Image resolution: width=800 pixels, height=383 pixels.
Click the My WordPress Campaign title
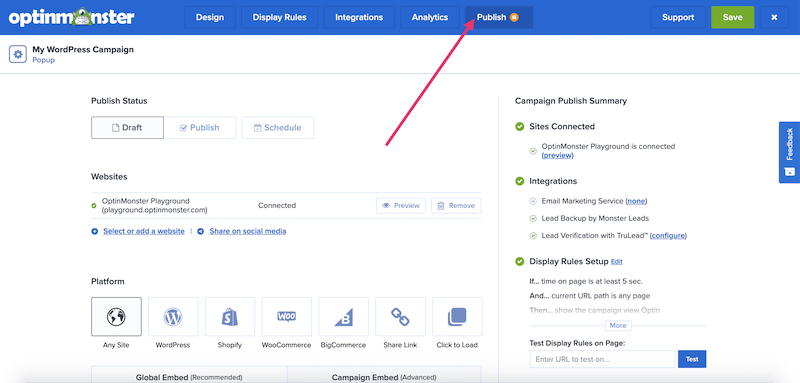(83, 49)
